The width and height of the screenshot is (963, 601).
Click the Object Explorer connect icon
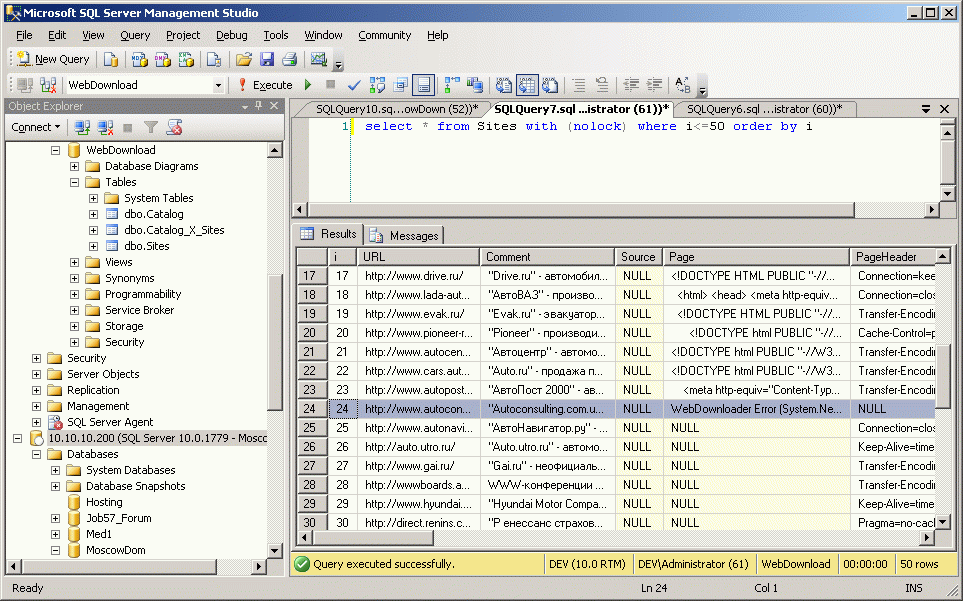(82, 127)
